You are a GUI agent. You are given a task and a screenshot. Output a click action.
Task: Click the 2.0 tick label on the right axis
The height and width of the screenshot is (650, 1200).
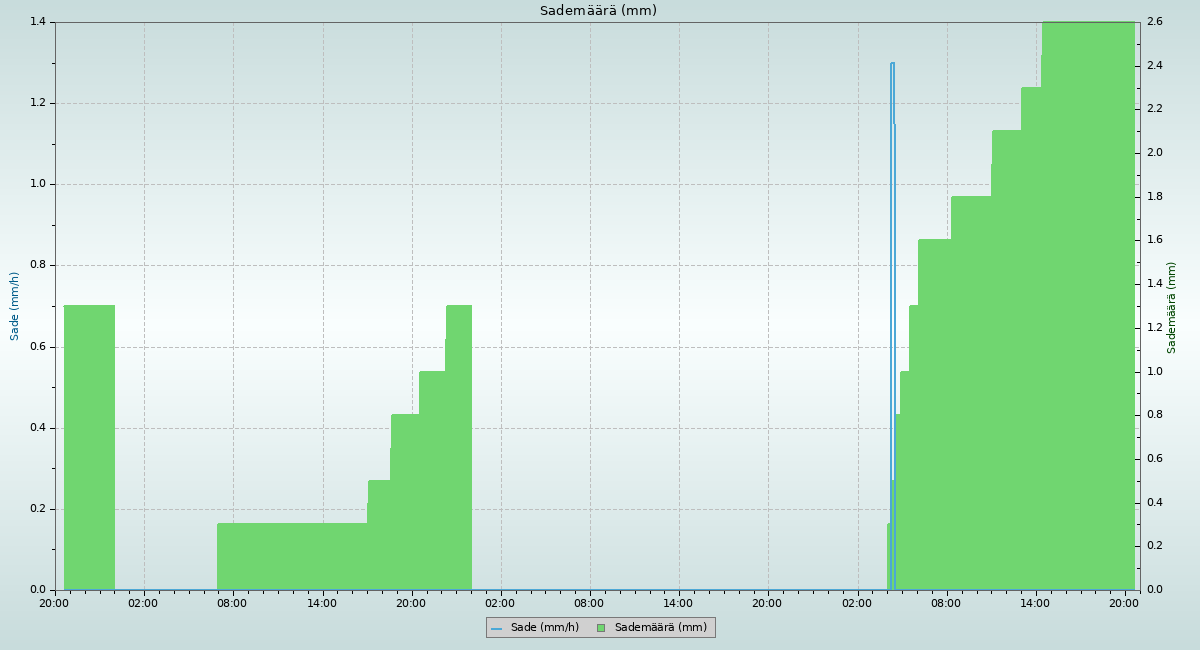1154,153
